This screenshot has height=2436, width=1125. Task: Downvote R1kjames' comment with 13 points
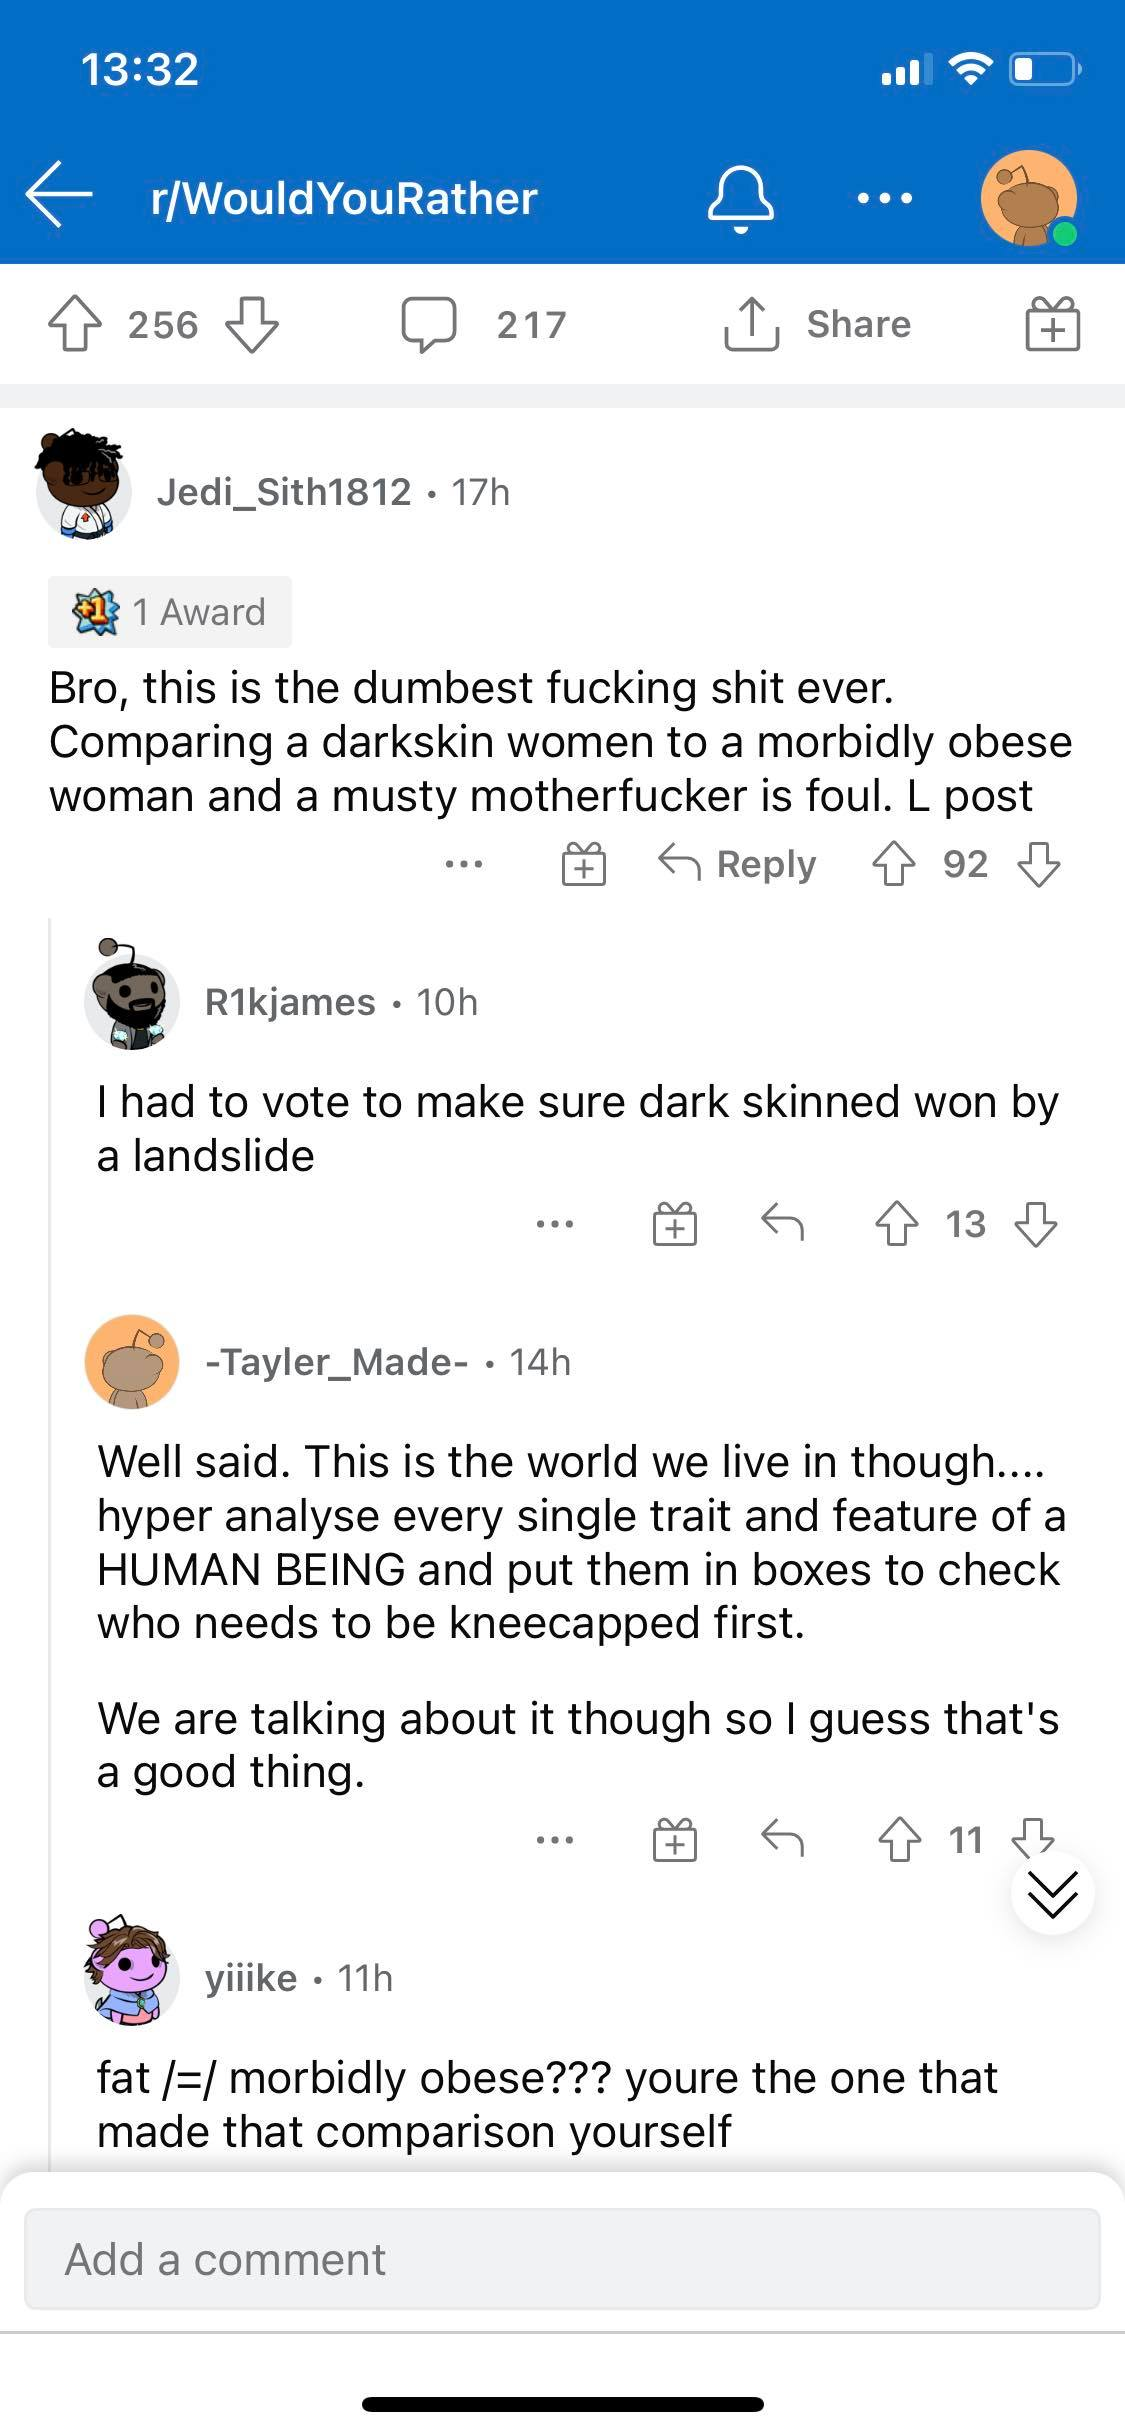coord(1036,1223)
